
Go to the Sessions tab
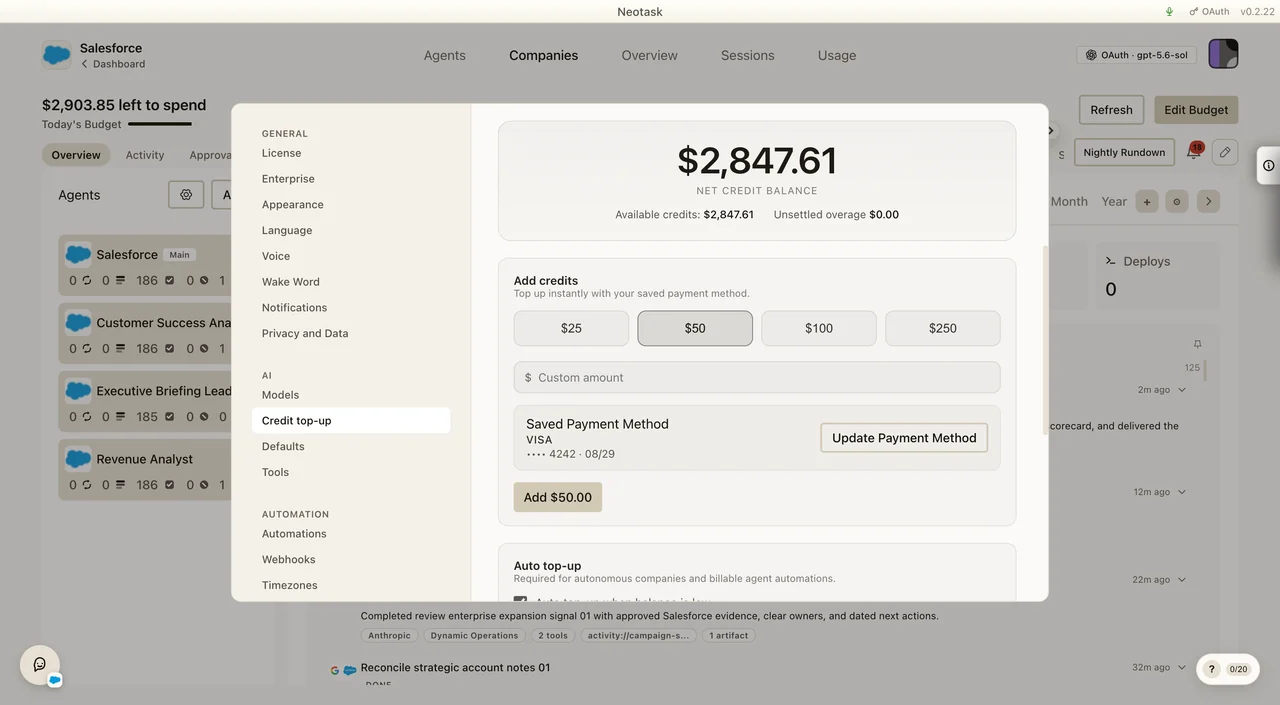pos(747,55)
